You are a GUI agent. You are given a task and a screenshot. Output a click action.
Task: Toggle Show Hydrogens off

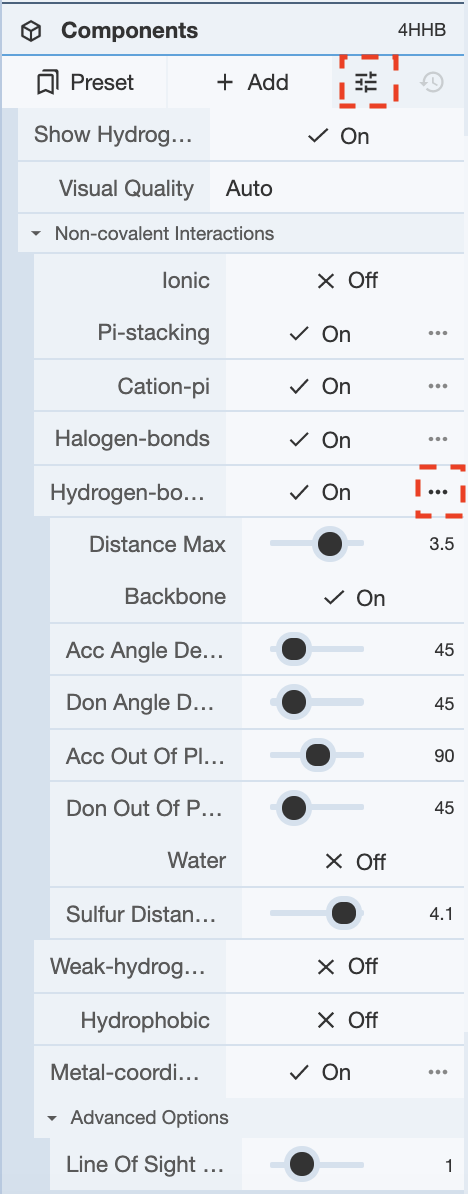coord(336,136)
